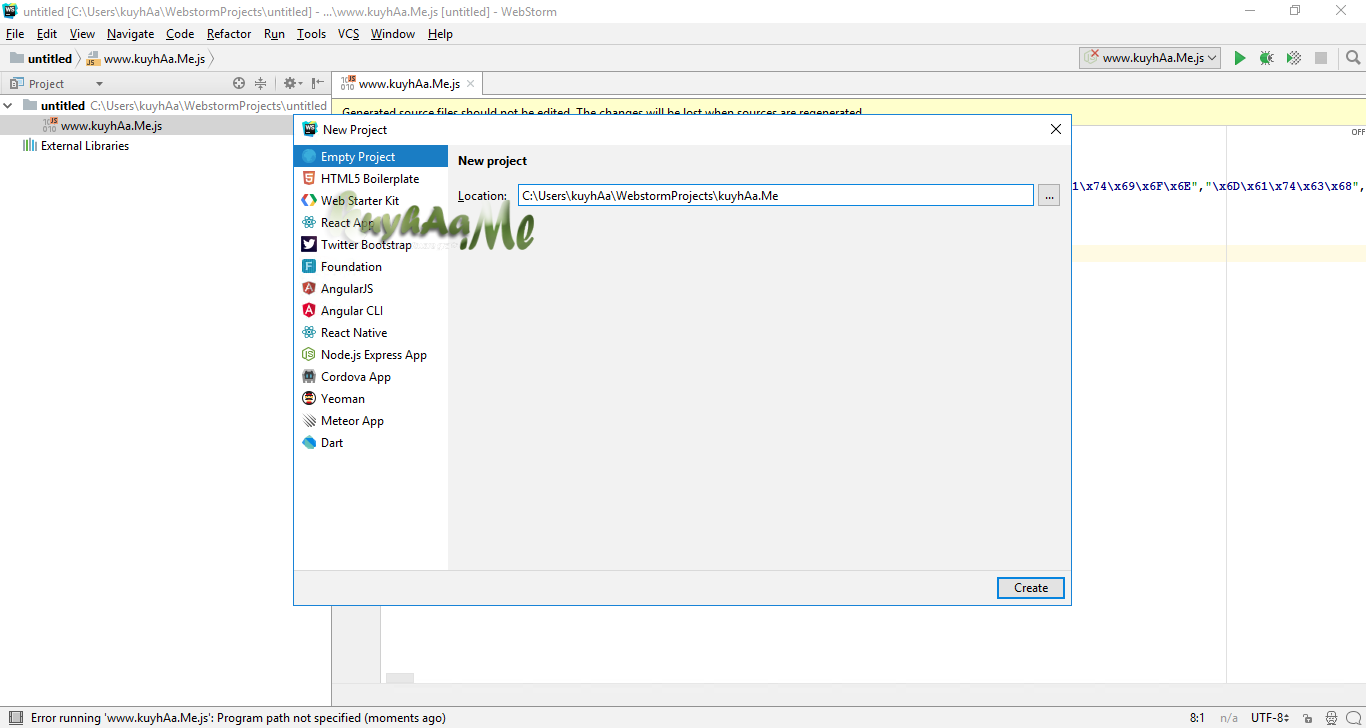Open the Help menu
The height and width of the screenshot is (728, 1366).
(440, 34)
